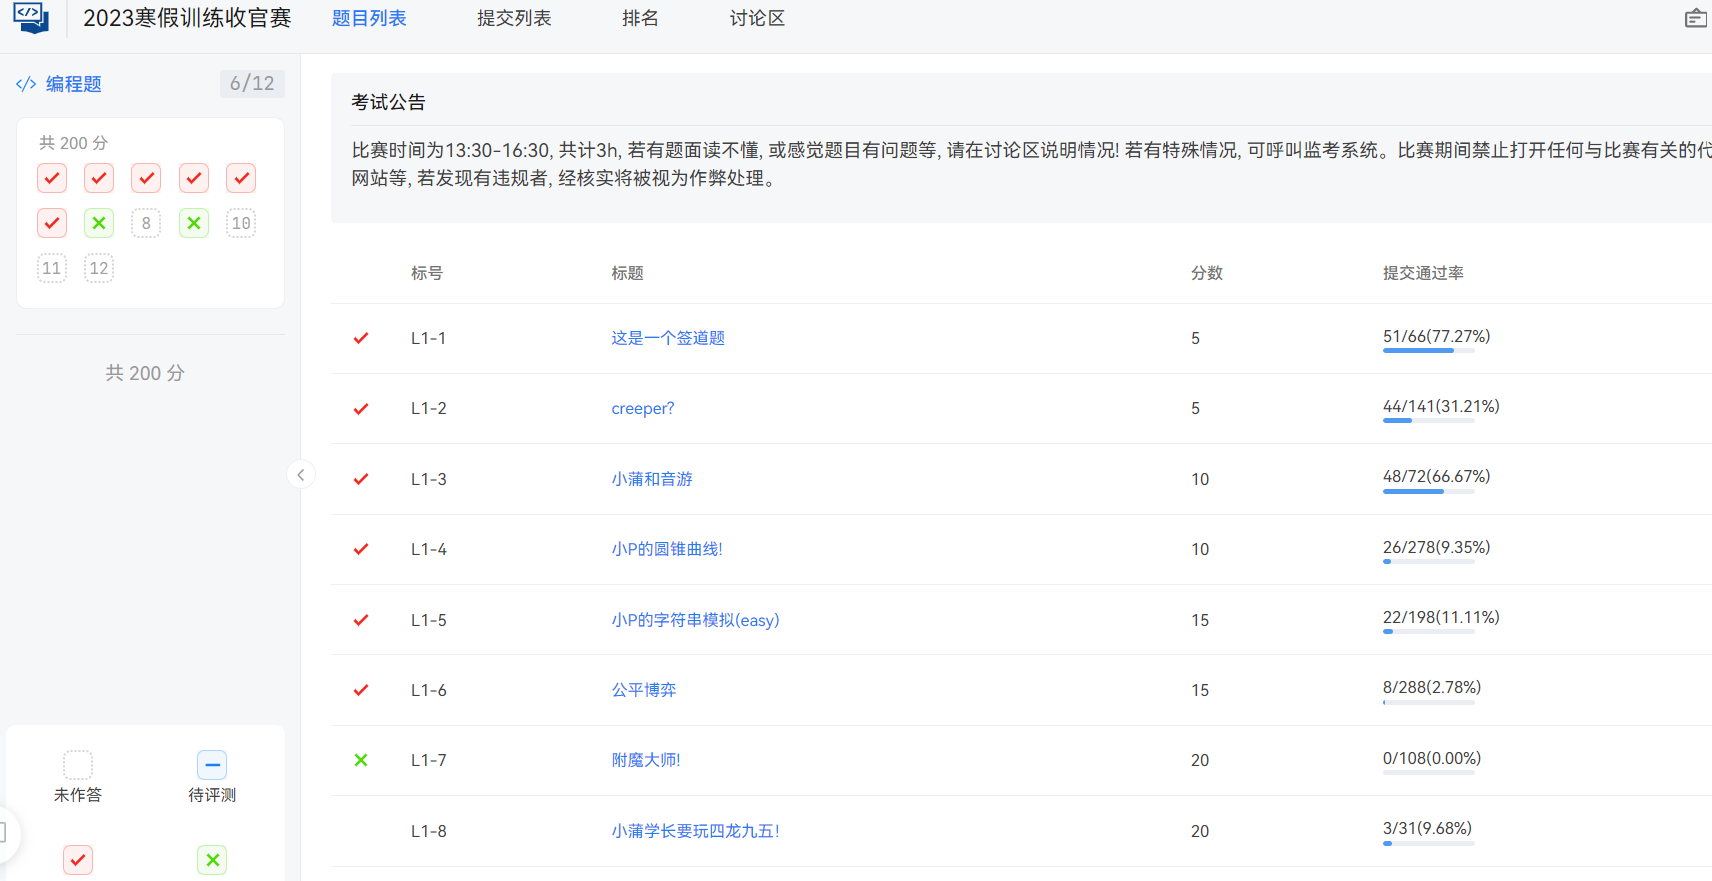1712x881 pixels.
Task: Click the green X legend icon at the bottom
Action: point(212,860)
